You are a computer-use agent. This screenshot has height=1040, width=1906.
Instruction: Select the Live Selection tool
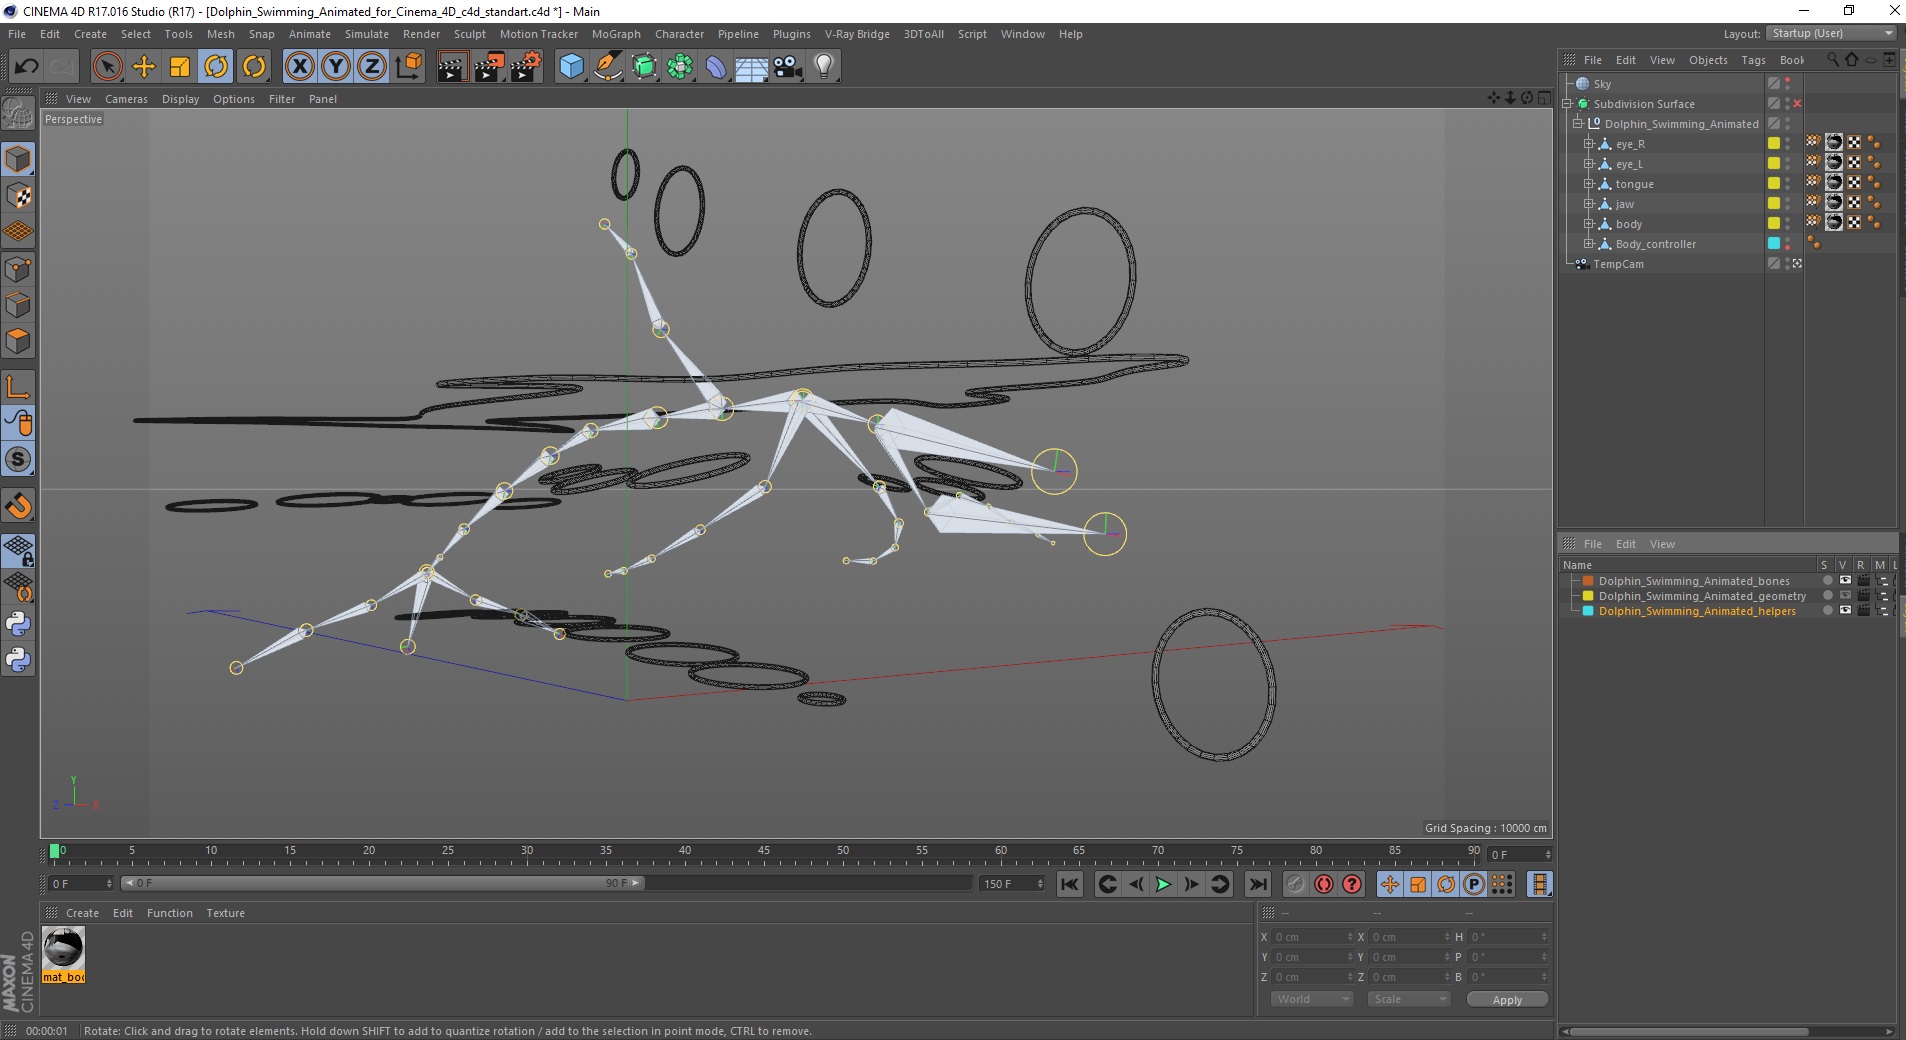point(107,67)
